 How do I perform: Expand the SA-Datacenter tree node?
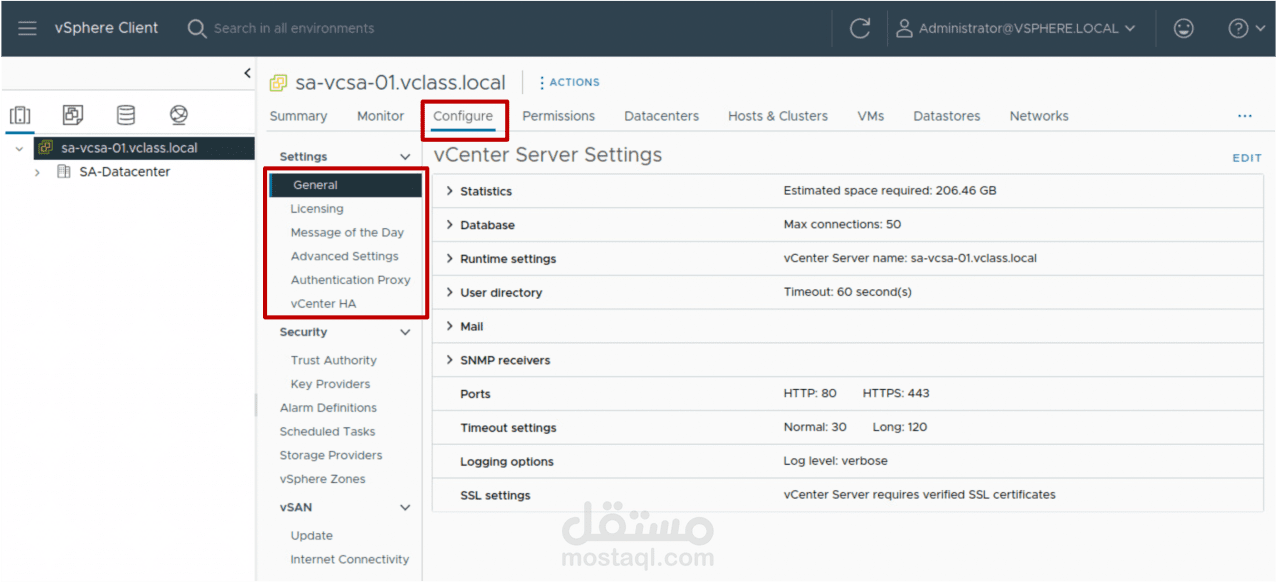tap(38, 172)
